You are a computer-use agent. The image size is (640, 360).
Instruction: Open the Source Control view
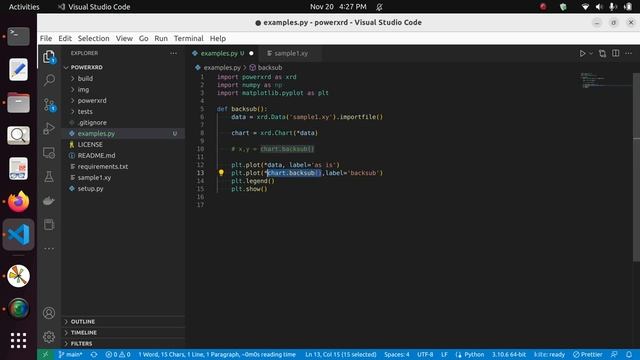click(49, 105)
